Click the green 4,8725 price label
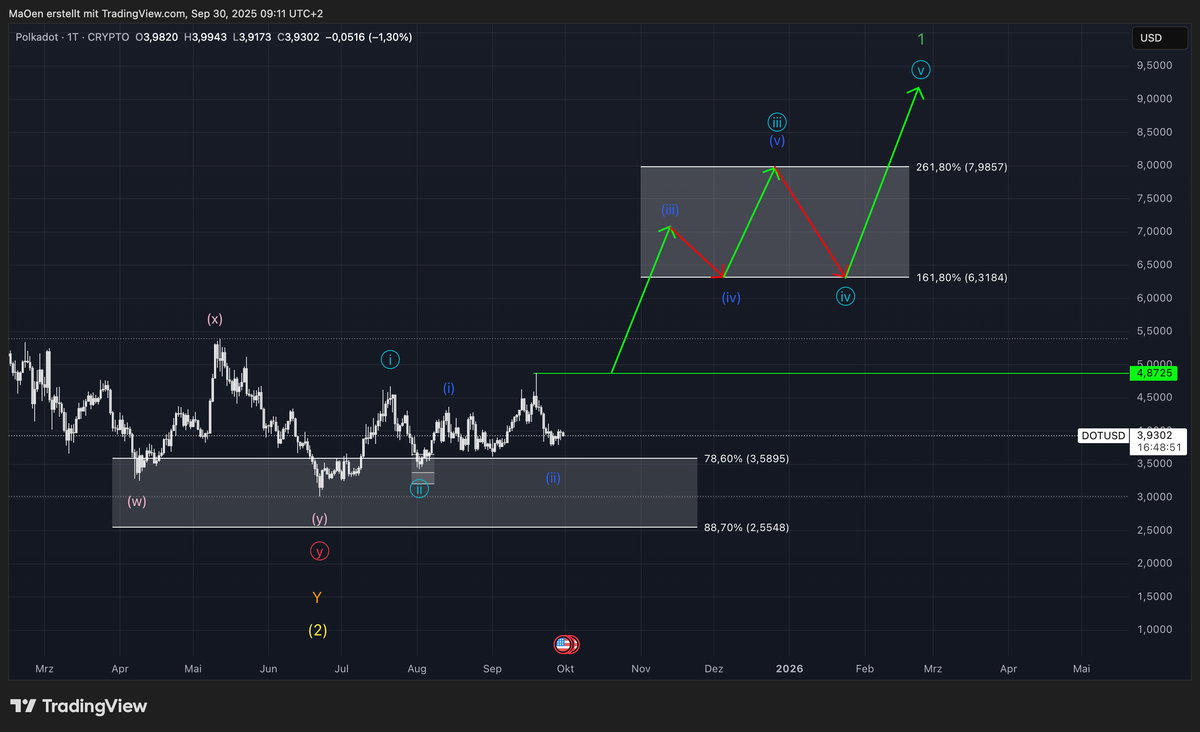The height and width of the screenshot is (732, 1200). (1152, 373)
